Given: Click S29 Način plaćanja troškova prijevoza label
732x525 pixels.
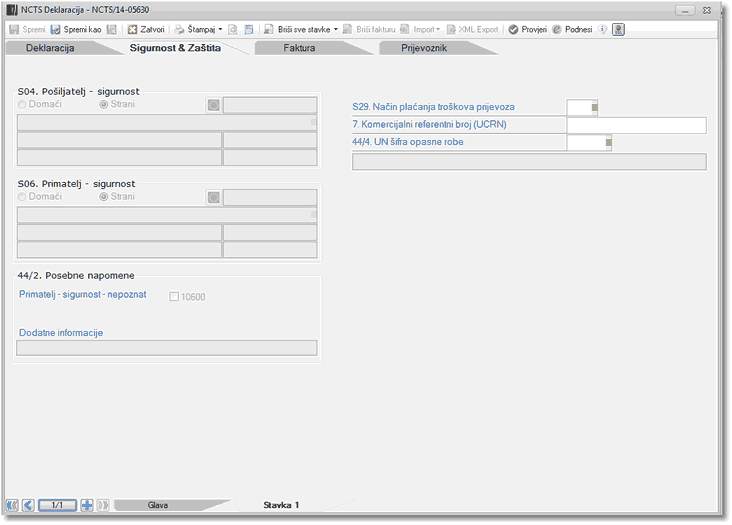Looking at the screenshot, I should pyautogui.click(x=433, y=107).
